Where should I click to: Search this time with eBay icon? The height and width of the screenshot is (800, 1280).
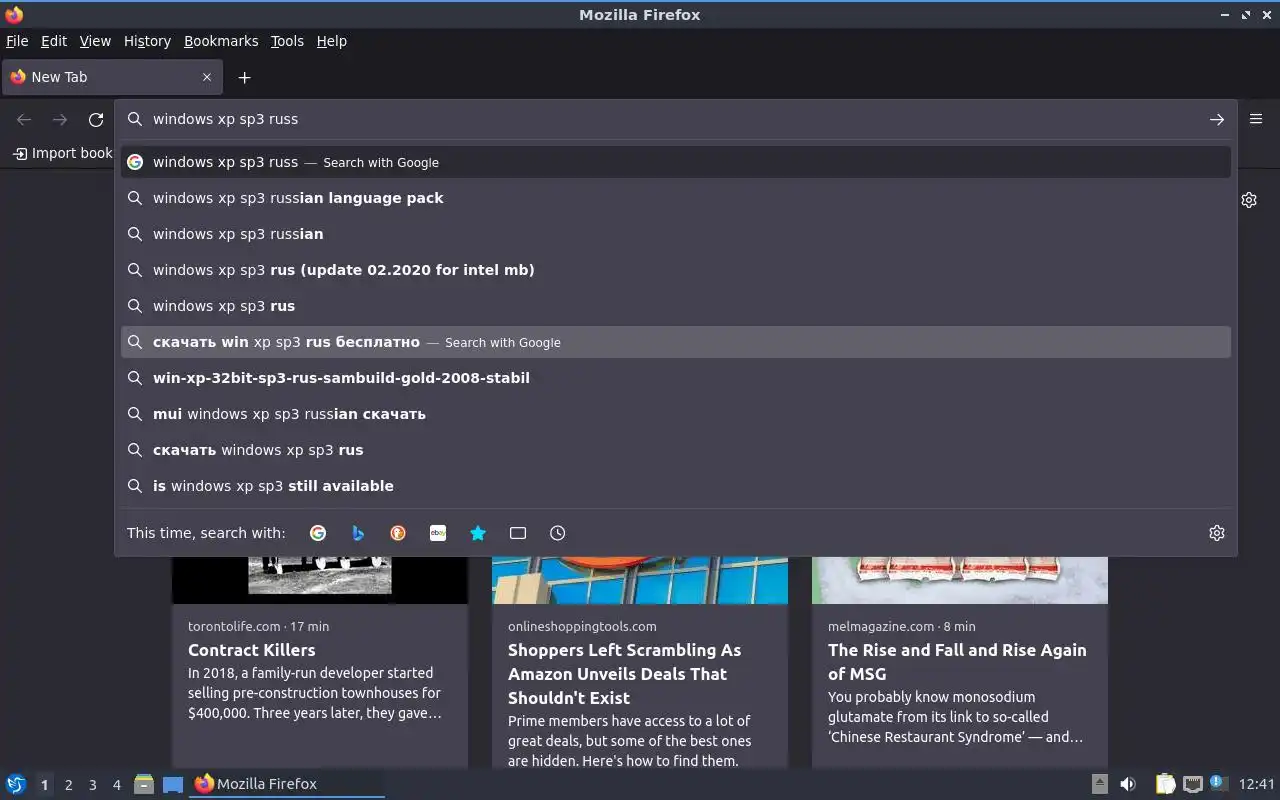(x=438, y=533)
